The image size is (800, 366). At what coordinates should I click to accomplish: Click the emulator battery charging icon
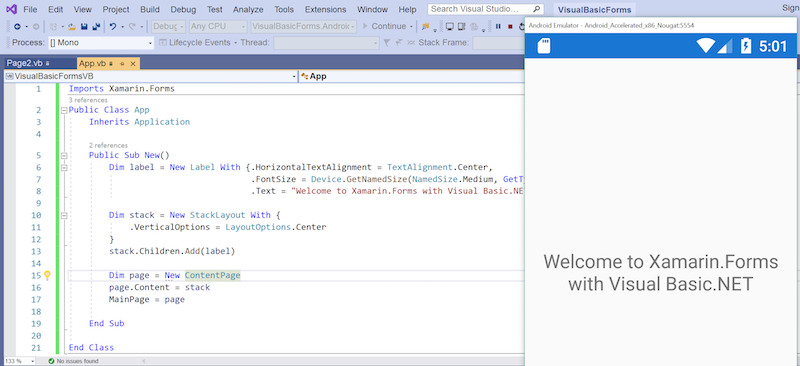pyautogui.click(x=746, y=46)
